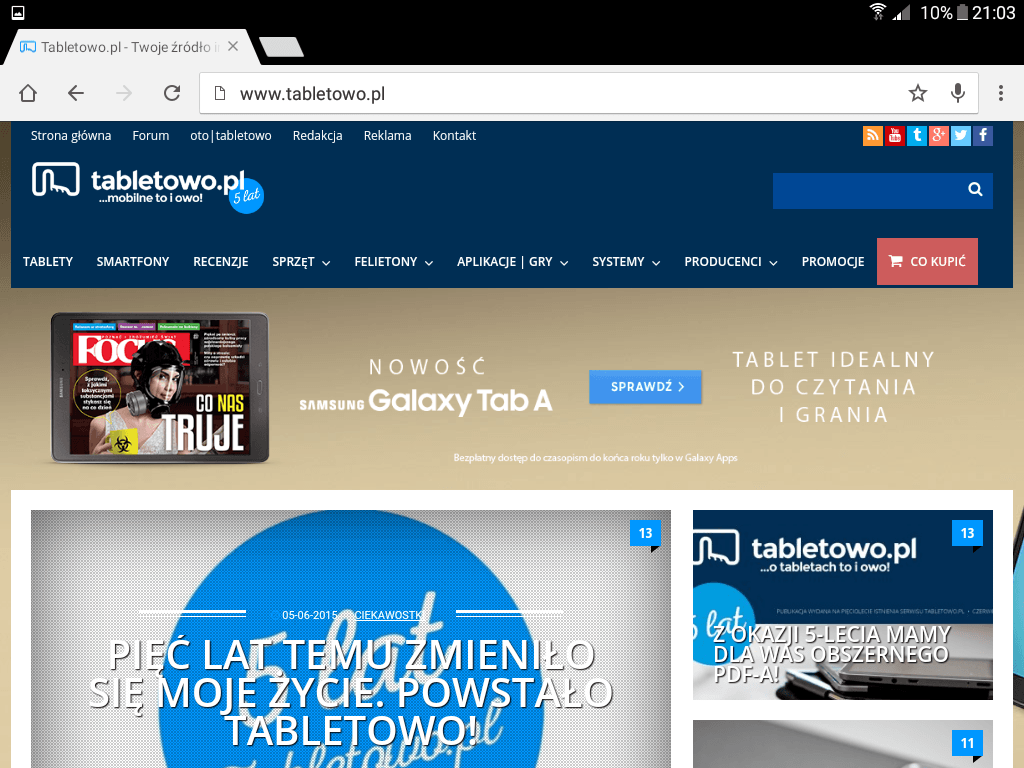Click the Focus magazine tablet image
Screen dimensions: 1024x768
[x=160, y=388]
